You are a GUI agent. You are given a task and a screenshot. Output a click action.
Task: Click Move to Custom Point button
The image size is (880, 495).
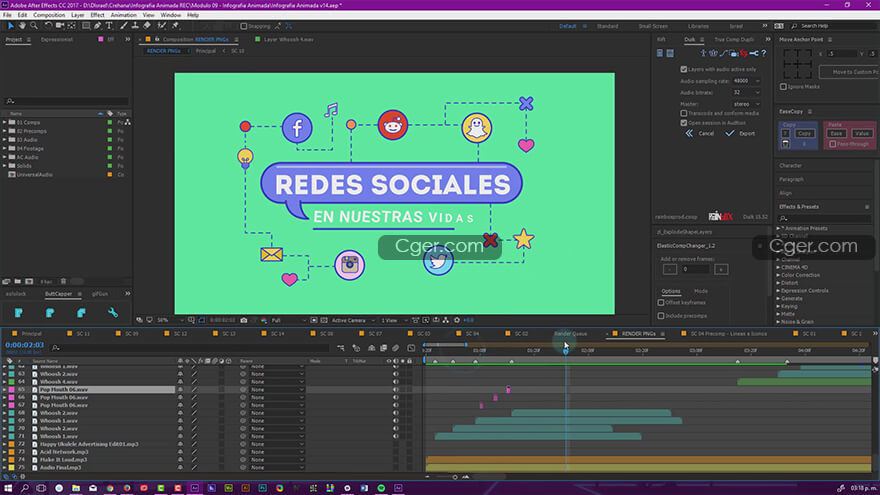850,72
